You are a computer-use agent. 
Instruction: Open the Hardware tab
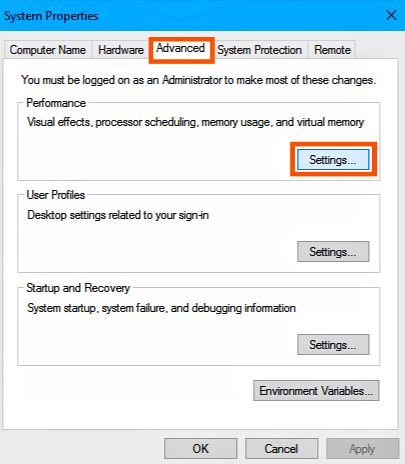[x=121, y=50]
